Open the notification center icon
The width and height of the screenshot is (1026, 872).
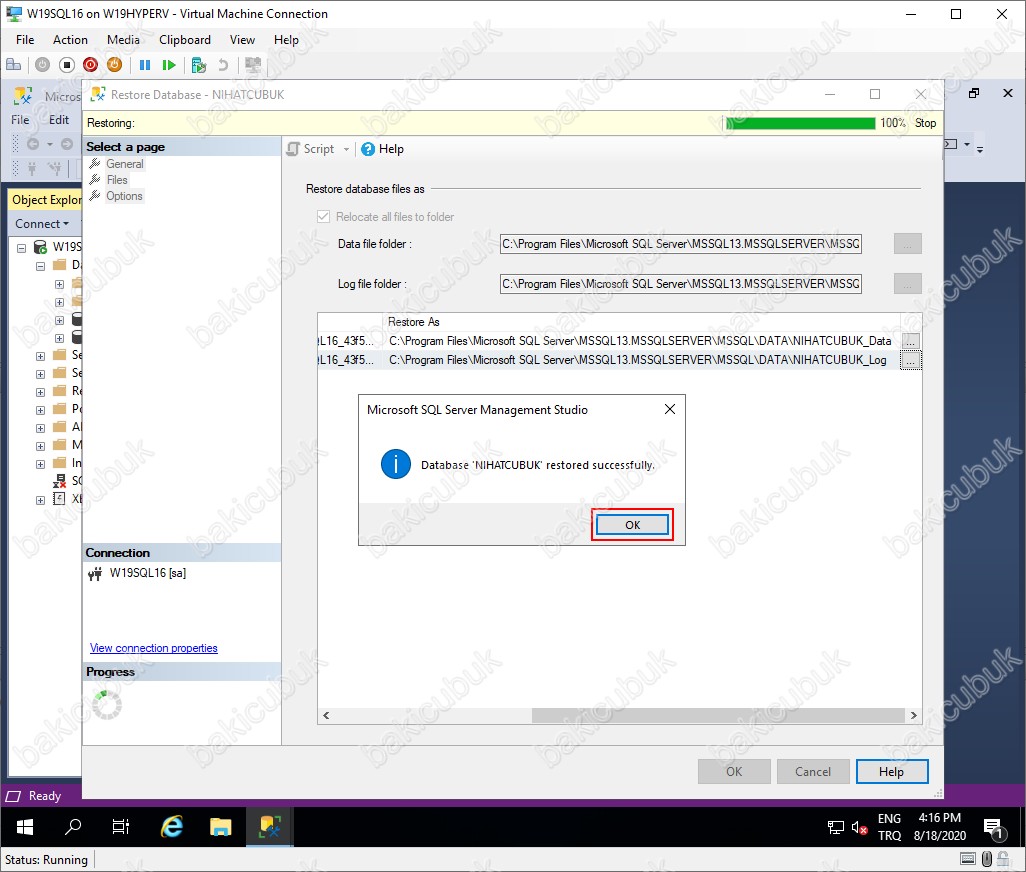(x=994, y=828)
